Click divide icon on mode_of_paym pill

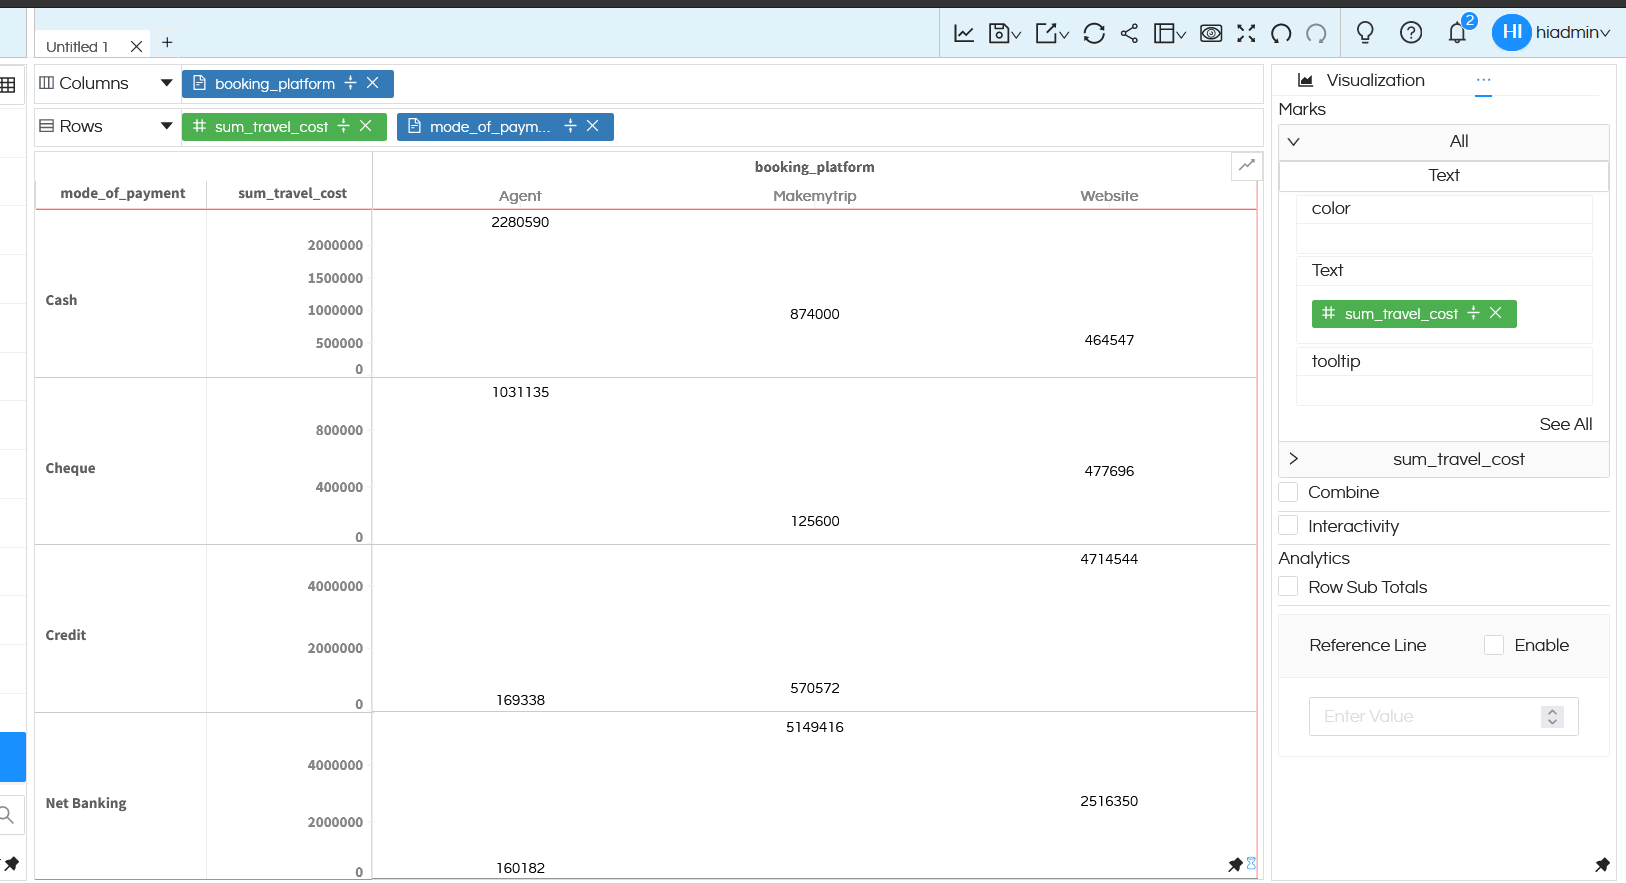tap(570, 126)
